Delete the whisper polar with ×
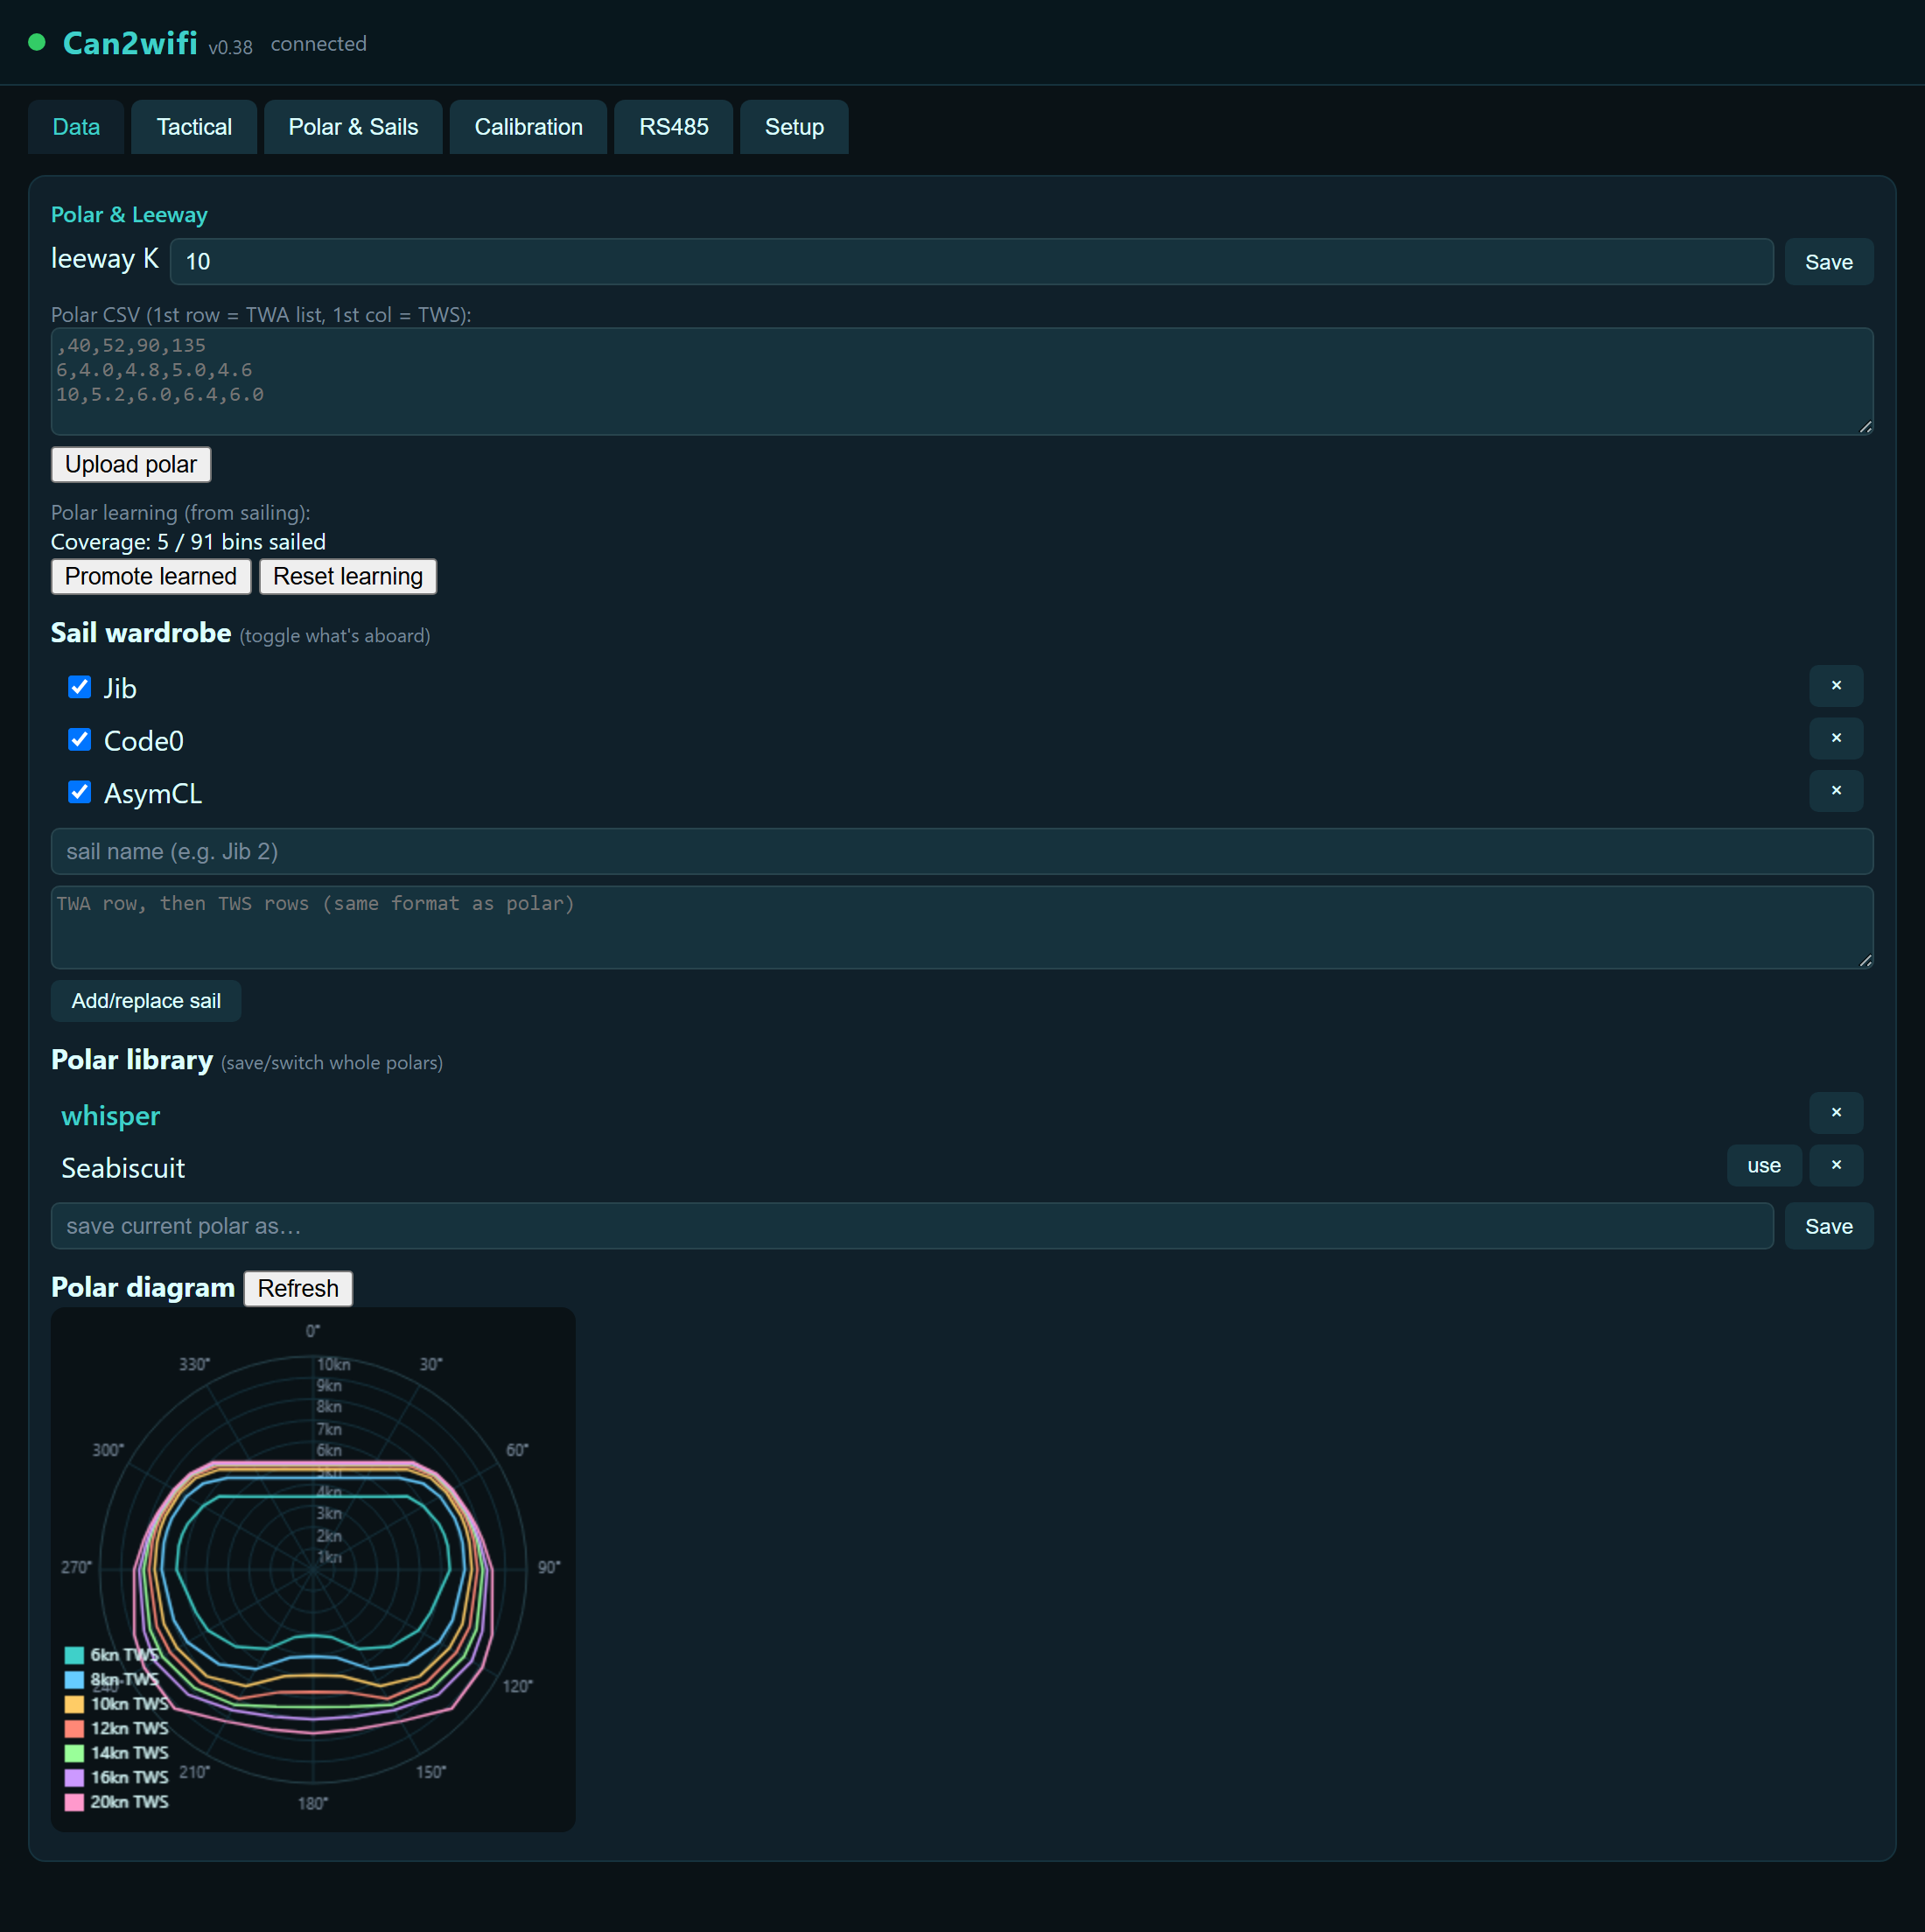 point(1835,1113)
